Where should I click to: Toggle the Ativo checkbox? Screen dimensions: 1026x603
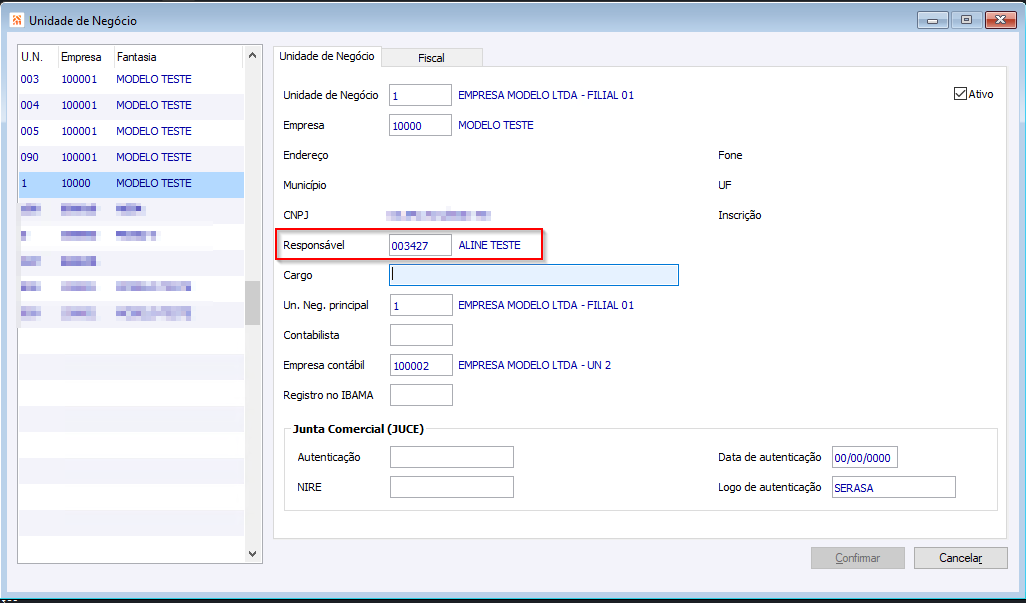[x=960, y=94]
